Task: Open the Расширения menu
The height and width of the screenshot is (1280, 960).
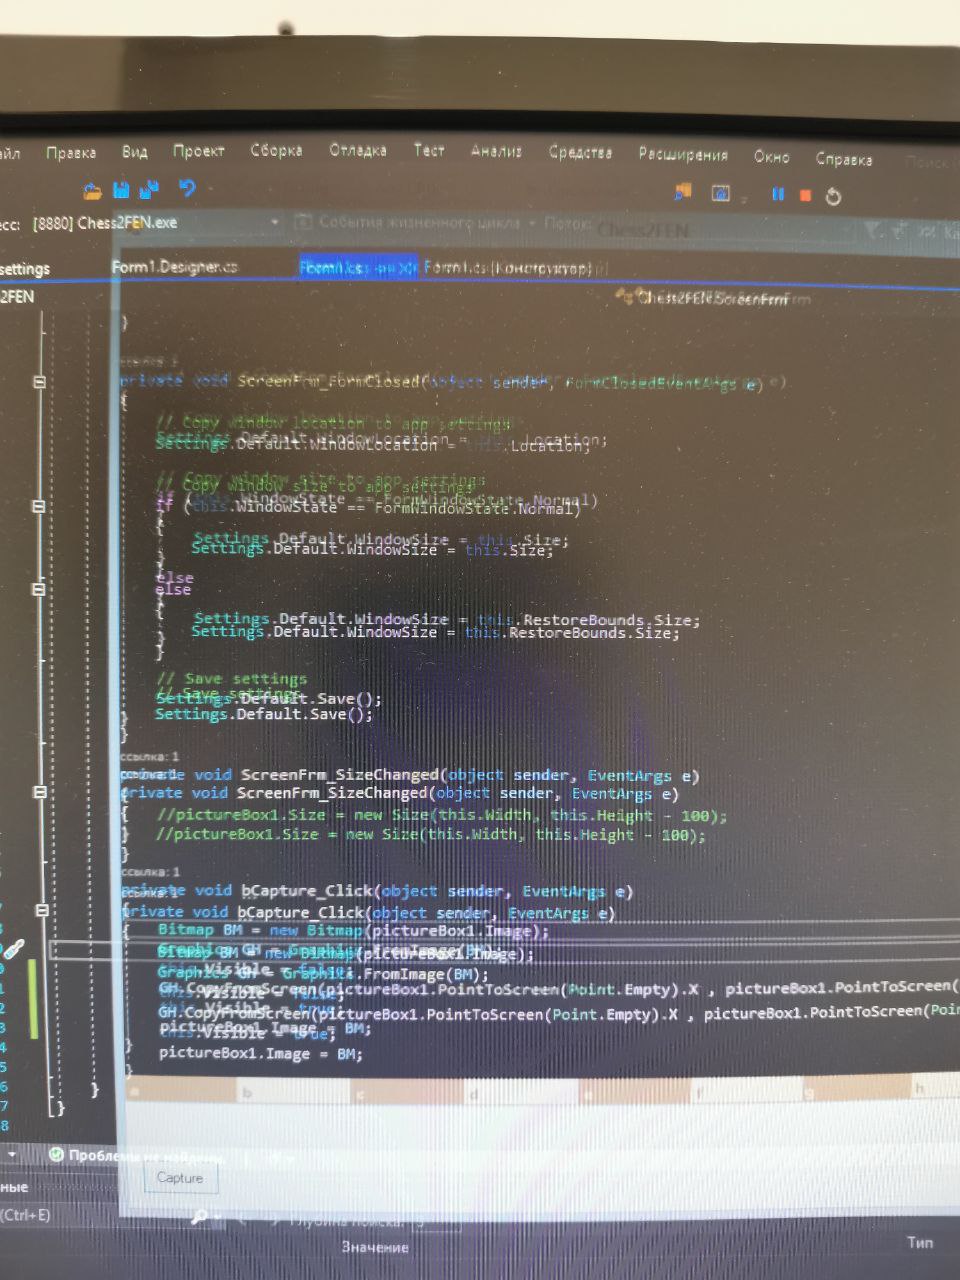Action: (x=683, y=155)
